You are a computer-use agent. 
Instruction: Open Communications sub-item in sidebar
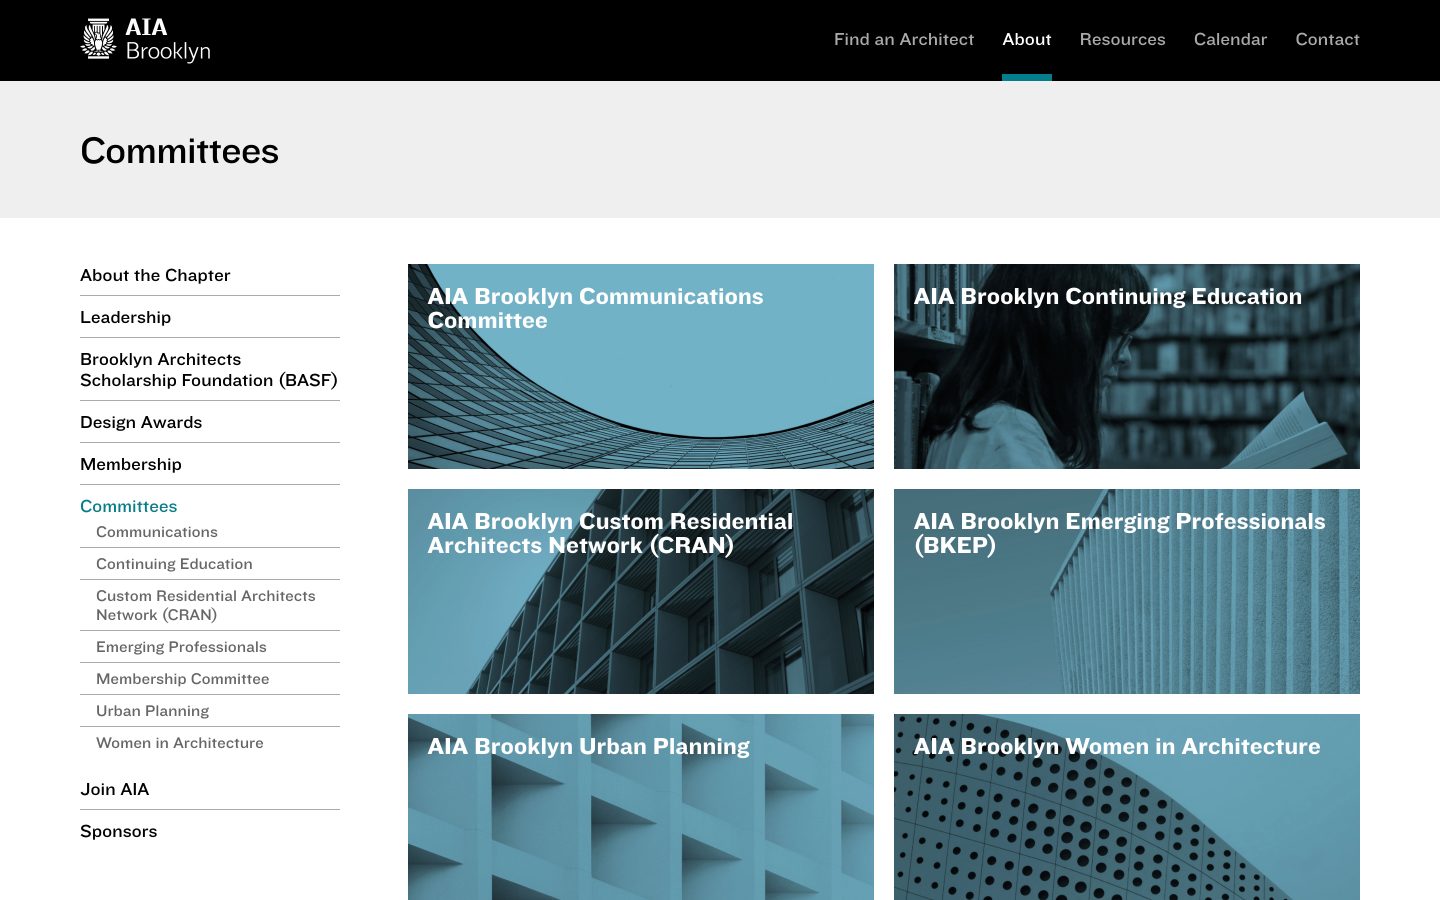tap(157, 532)
